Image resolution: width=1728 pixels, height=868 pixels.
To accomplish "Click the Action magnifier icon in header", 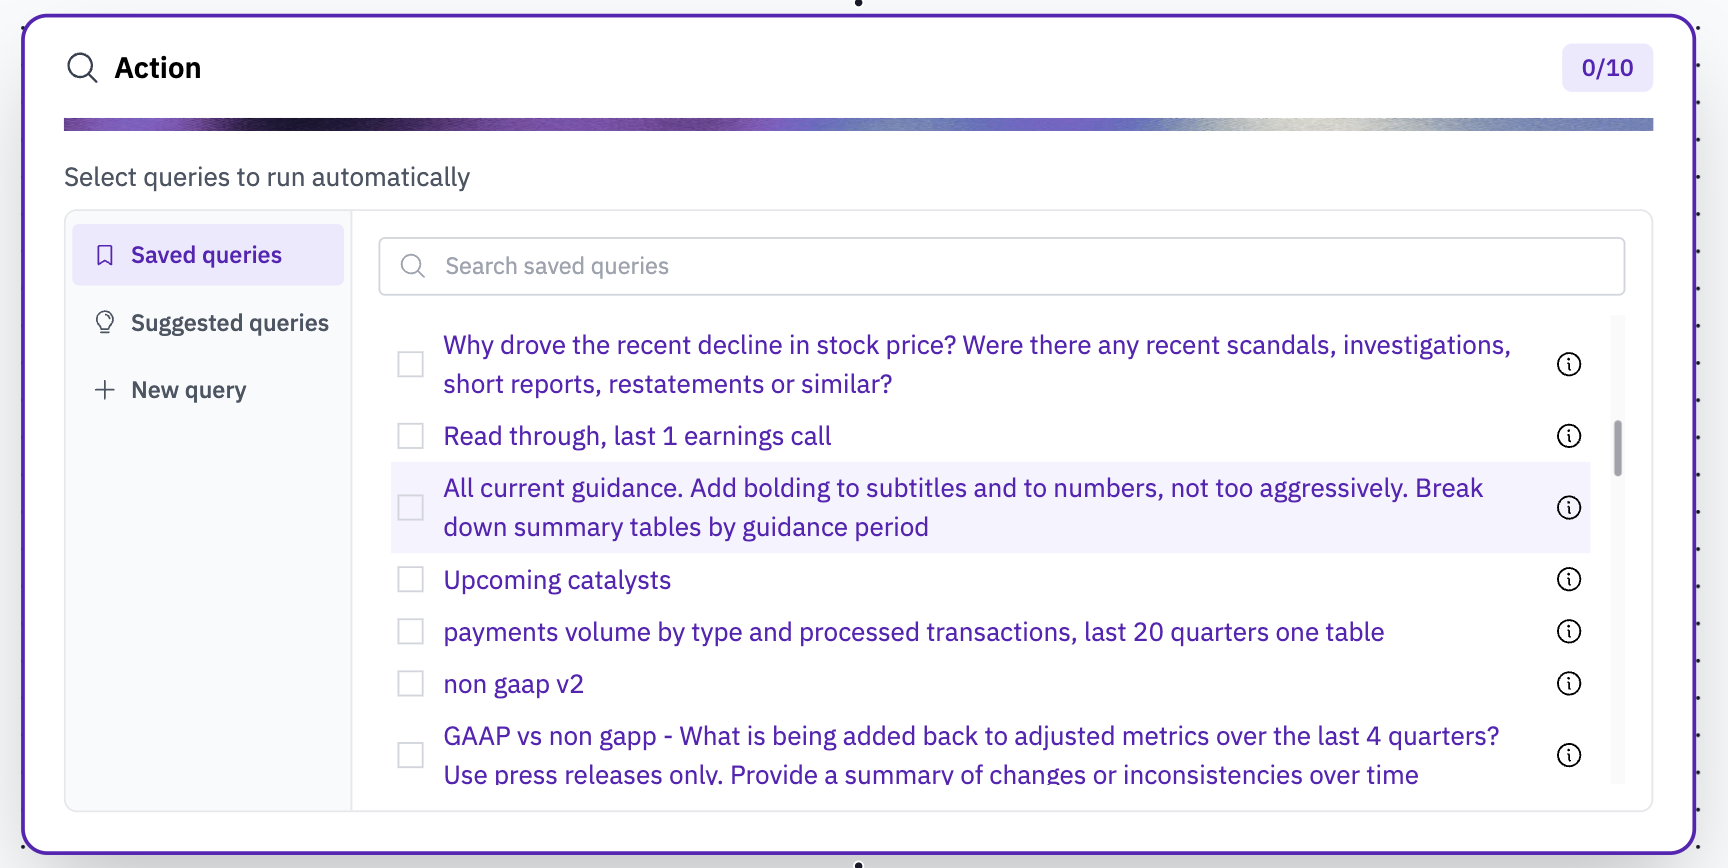I will (x=82, y=68).
